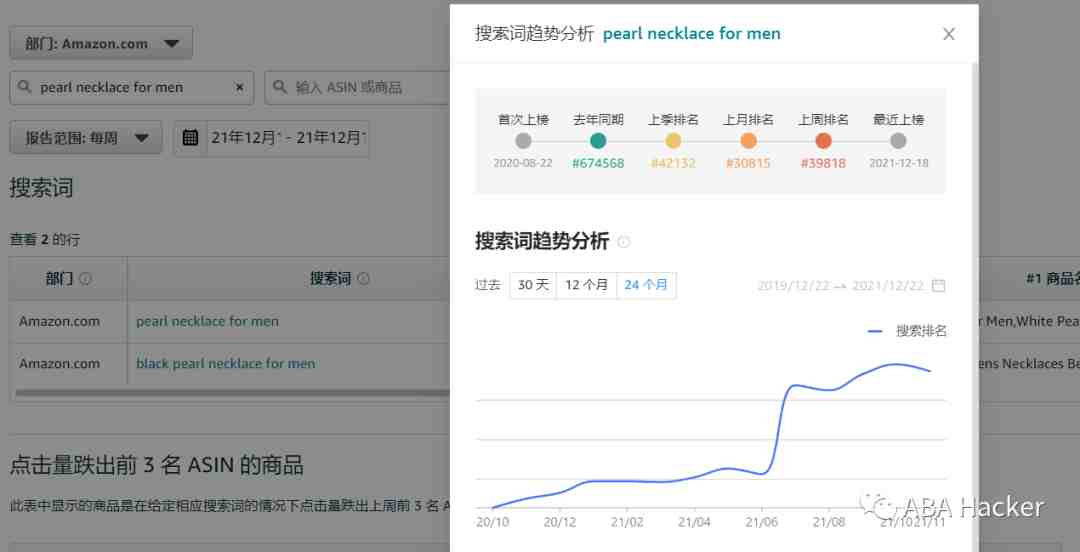Click the info icon beside 搜索词趋势分析 heading
The height and width of the screenshot is (552, 1080).
coord(623,242)
